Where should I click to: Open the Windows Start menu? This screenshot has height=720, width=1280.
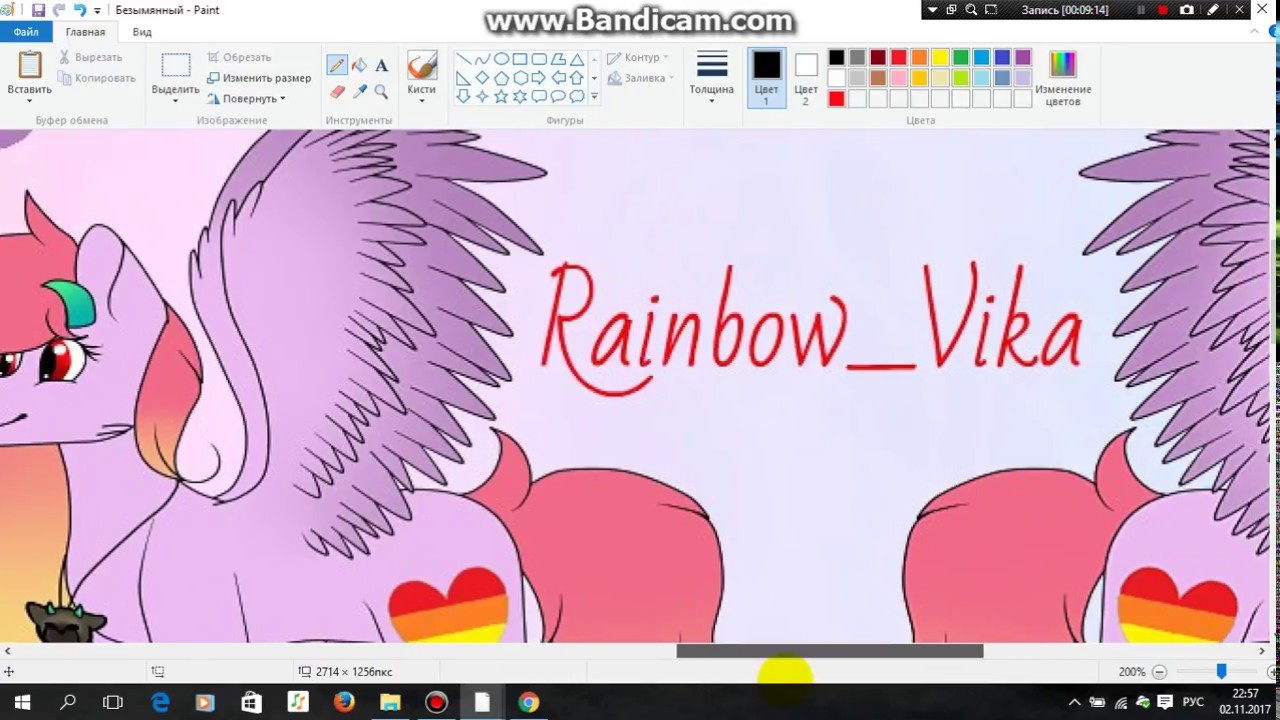click(22, 703)
